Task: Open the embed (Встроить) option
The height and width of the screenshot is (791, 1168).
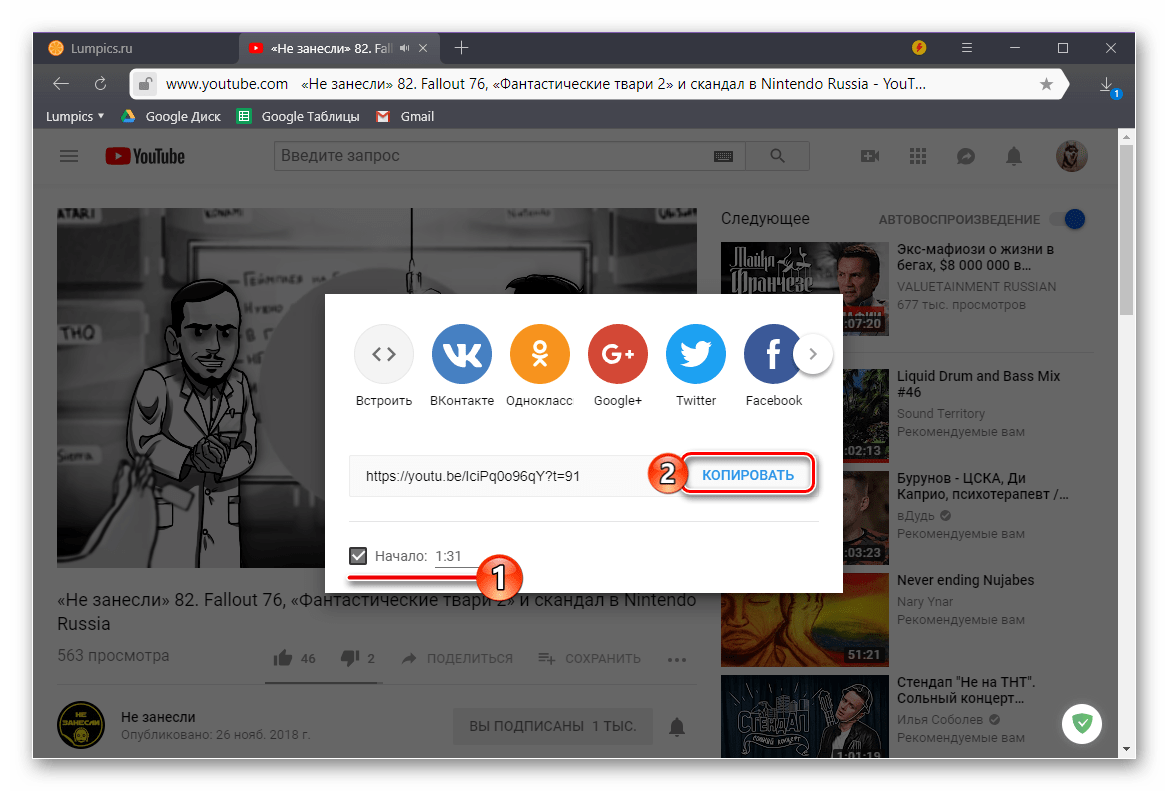Action: pyautogui.click(x=384, y=354)
